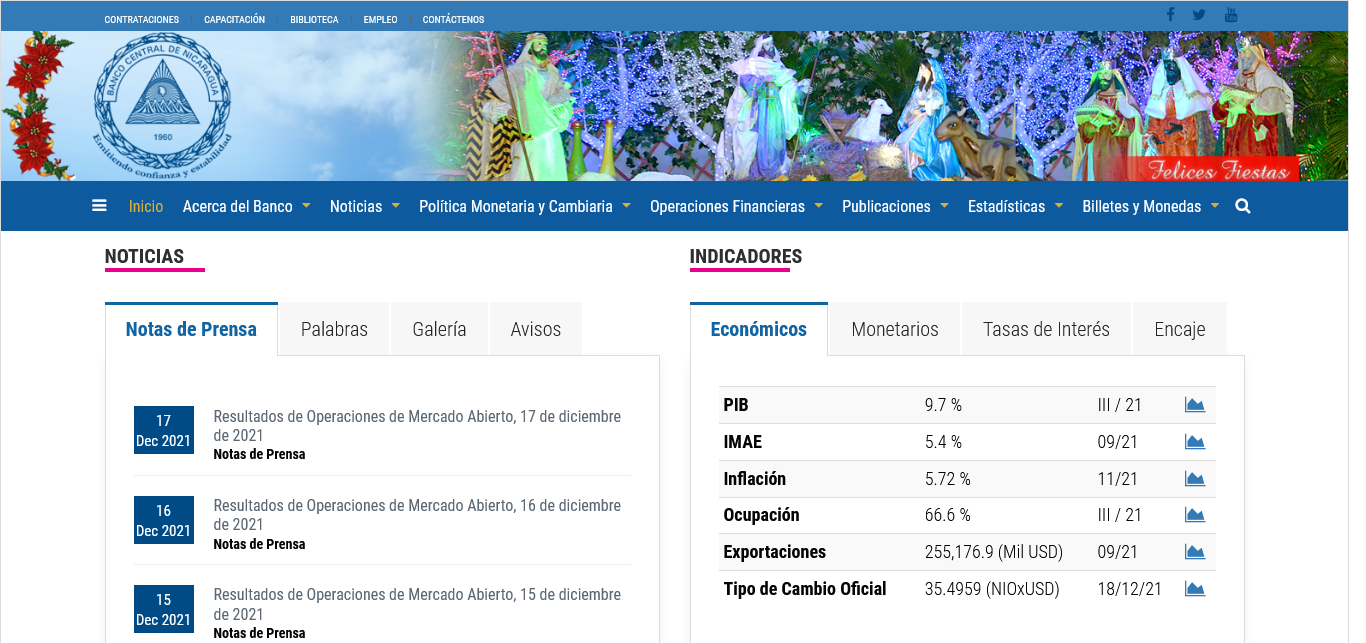This screenshot has height=643, width=1366.
Task: Click the search magnifier icon
Action: pos(1243,206)
